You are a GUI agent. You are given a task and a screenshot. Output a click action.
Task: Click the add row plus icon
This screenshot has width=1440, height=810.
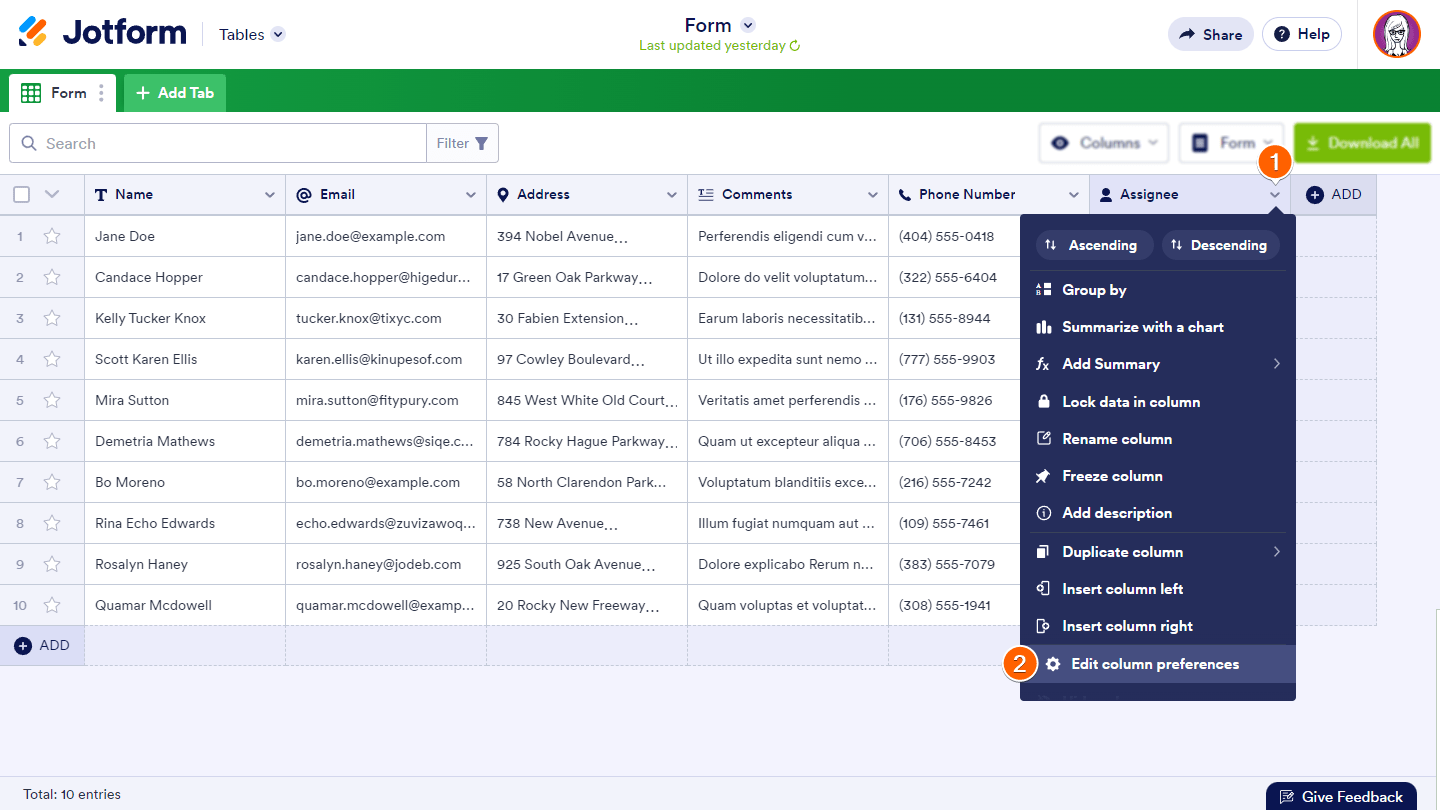pyautogui.click(x=23, y=646)
